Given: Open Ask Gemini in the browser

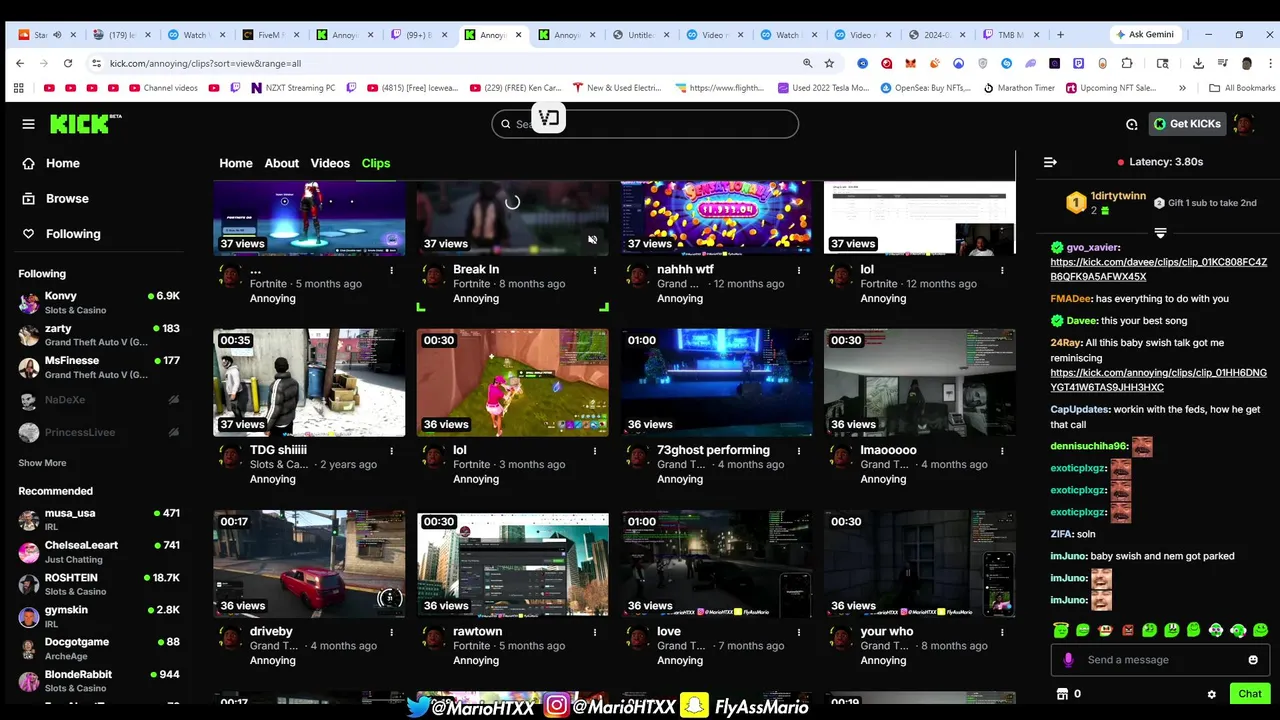Looking at the screenshot, I should coord(1148,35).
